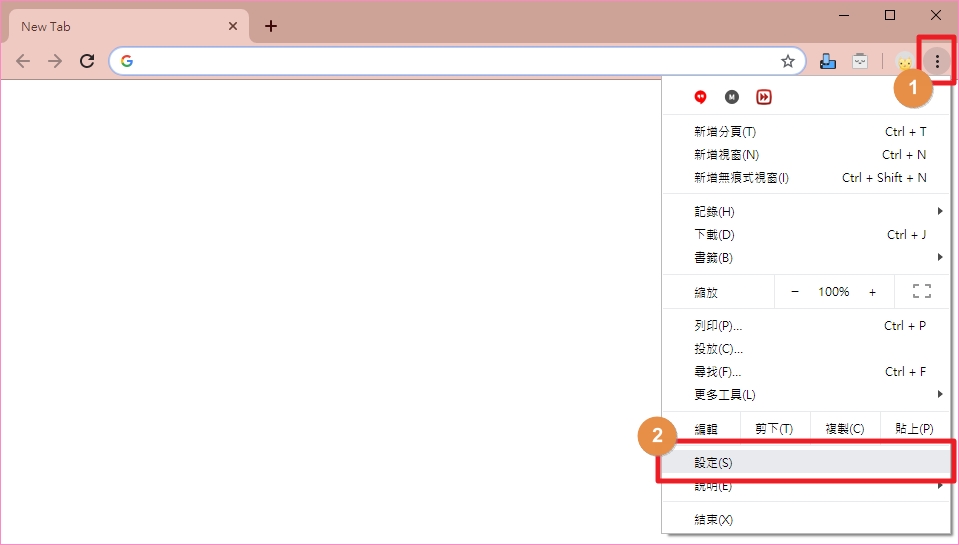Open Chrome's three-dot menu button

click(937, 61)
